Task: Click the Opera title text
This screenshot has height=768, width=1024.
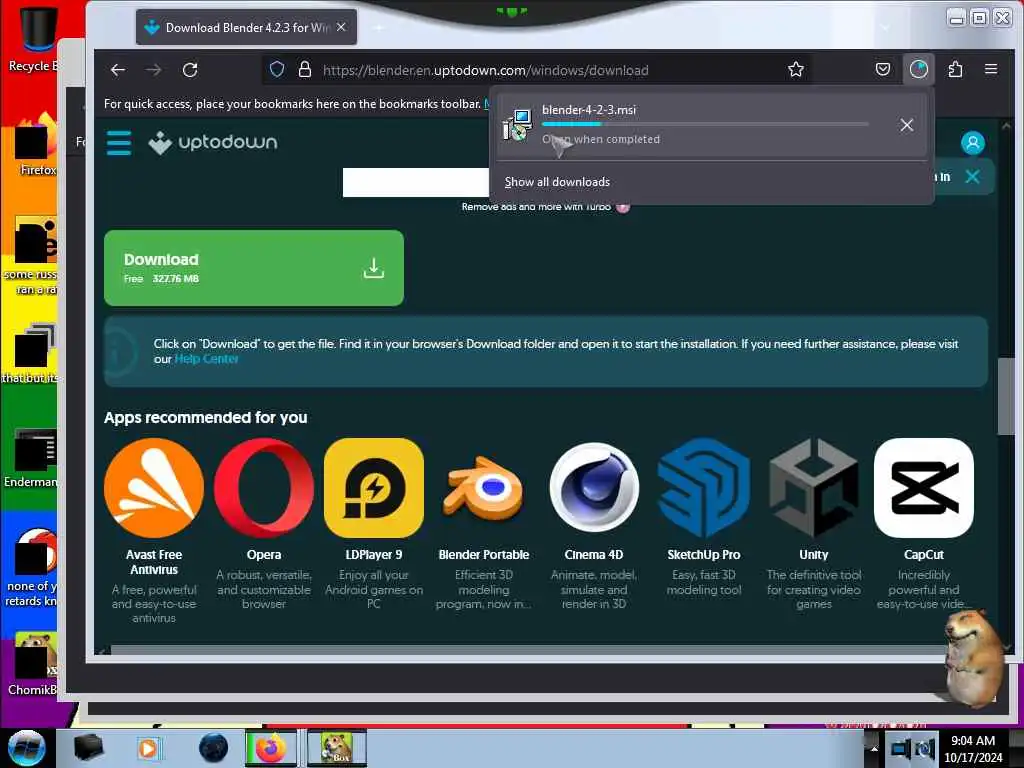Action: 264,554
